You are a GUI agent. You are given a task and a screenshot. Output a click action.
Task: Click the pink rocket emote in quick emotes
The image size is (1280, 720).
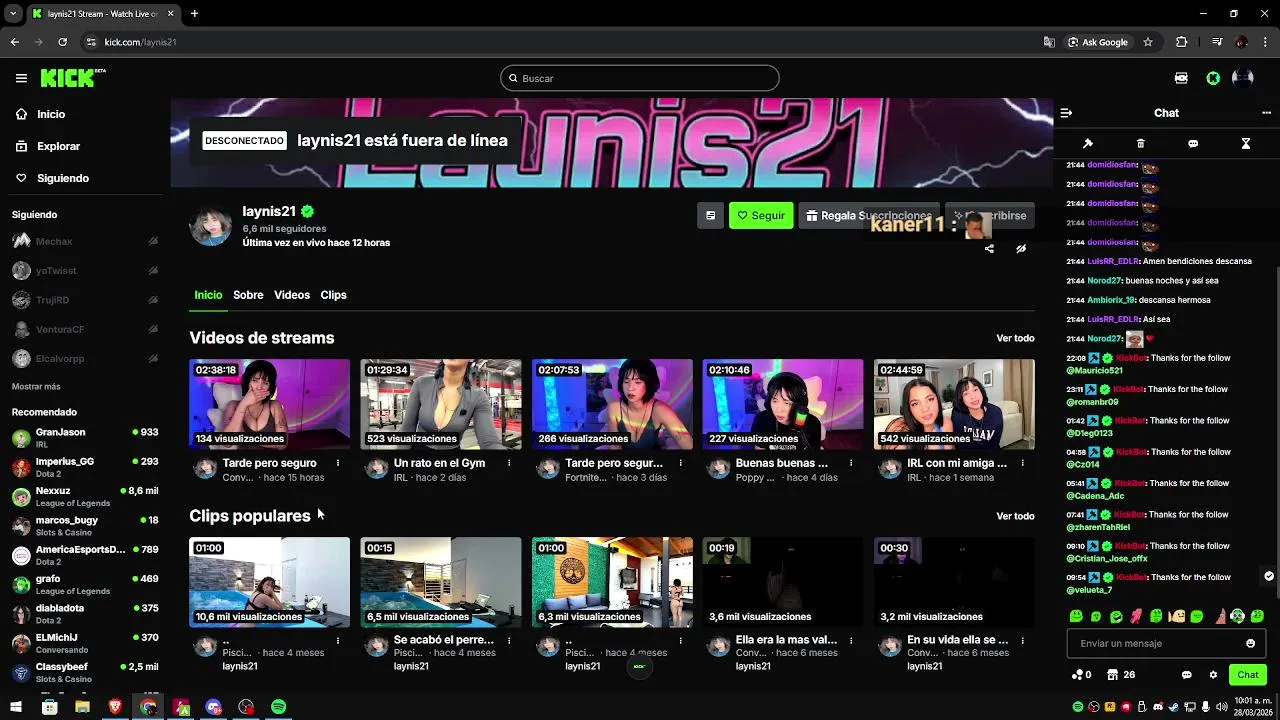coord(1137,616)
